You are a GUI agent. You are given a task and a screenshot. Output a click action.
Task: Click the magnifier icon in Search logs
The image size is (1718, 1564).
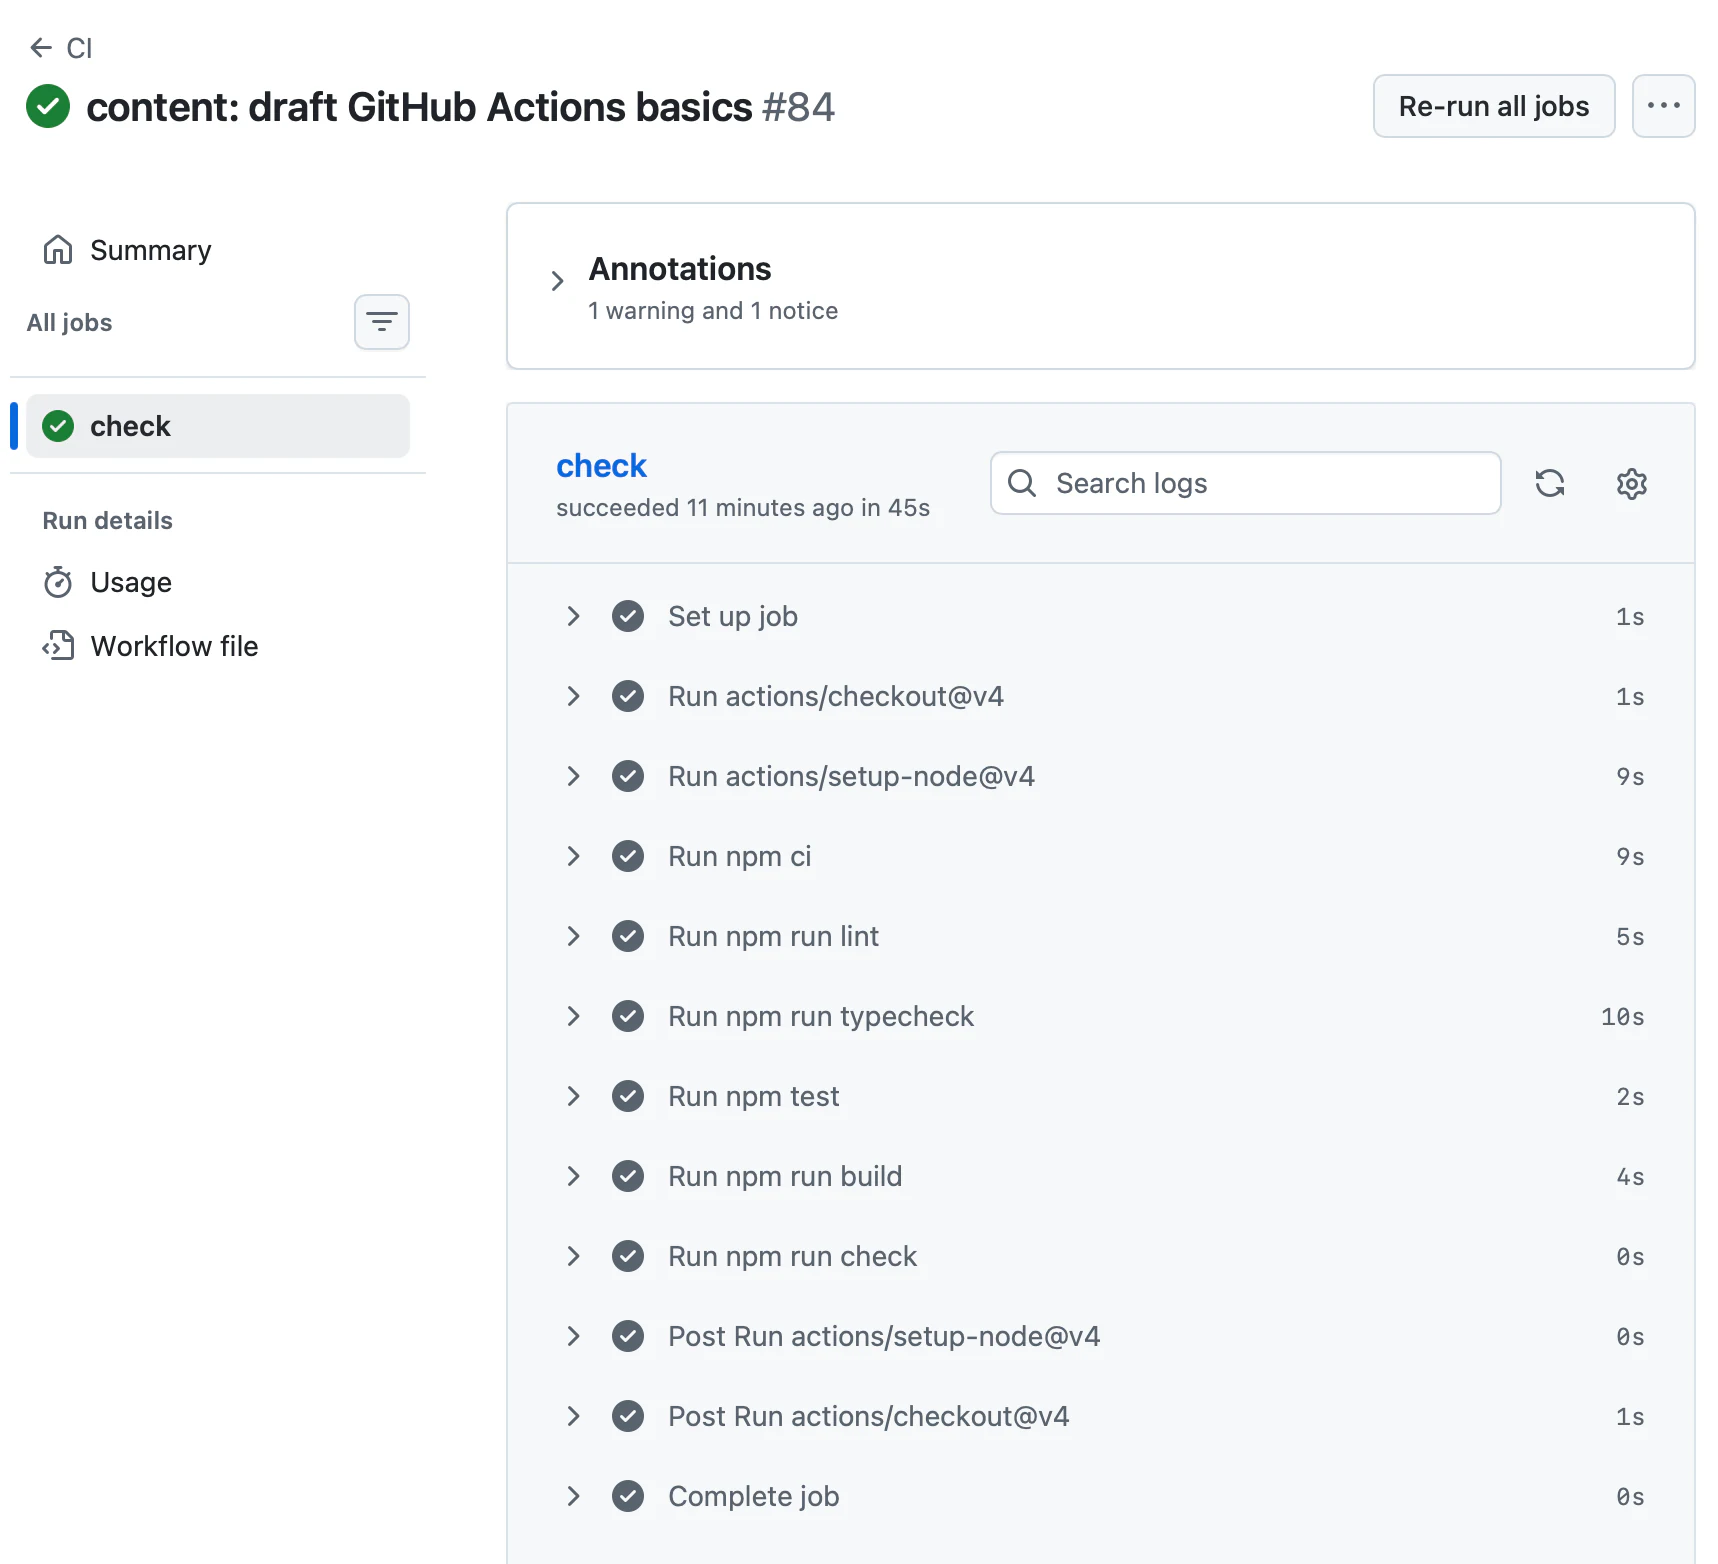1022,483
